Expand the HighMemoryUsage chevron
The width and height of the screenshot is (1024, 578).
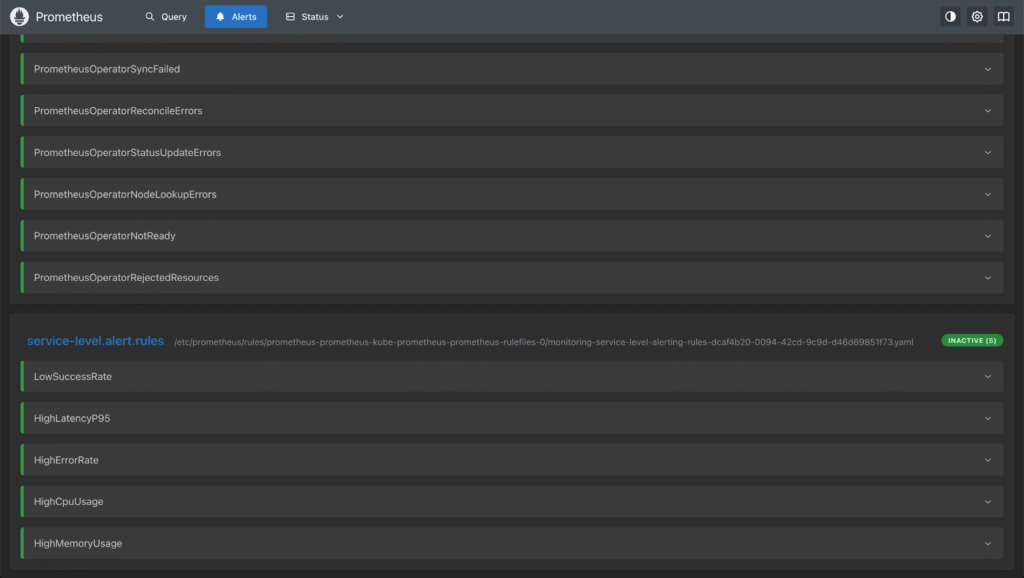987,544
